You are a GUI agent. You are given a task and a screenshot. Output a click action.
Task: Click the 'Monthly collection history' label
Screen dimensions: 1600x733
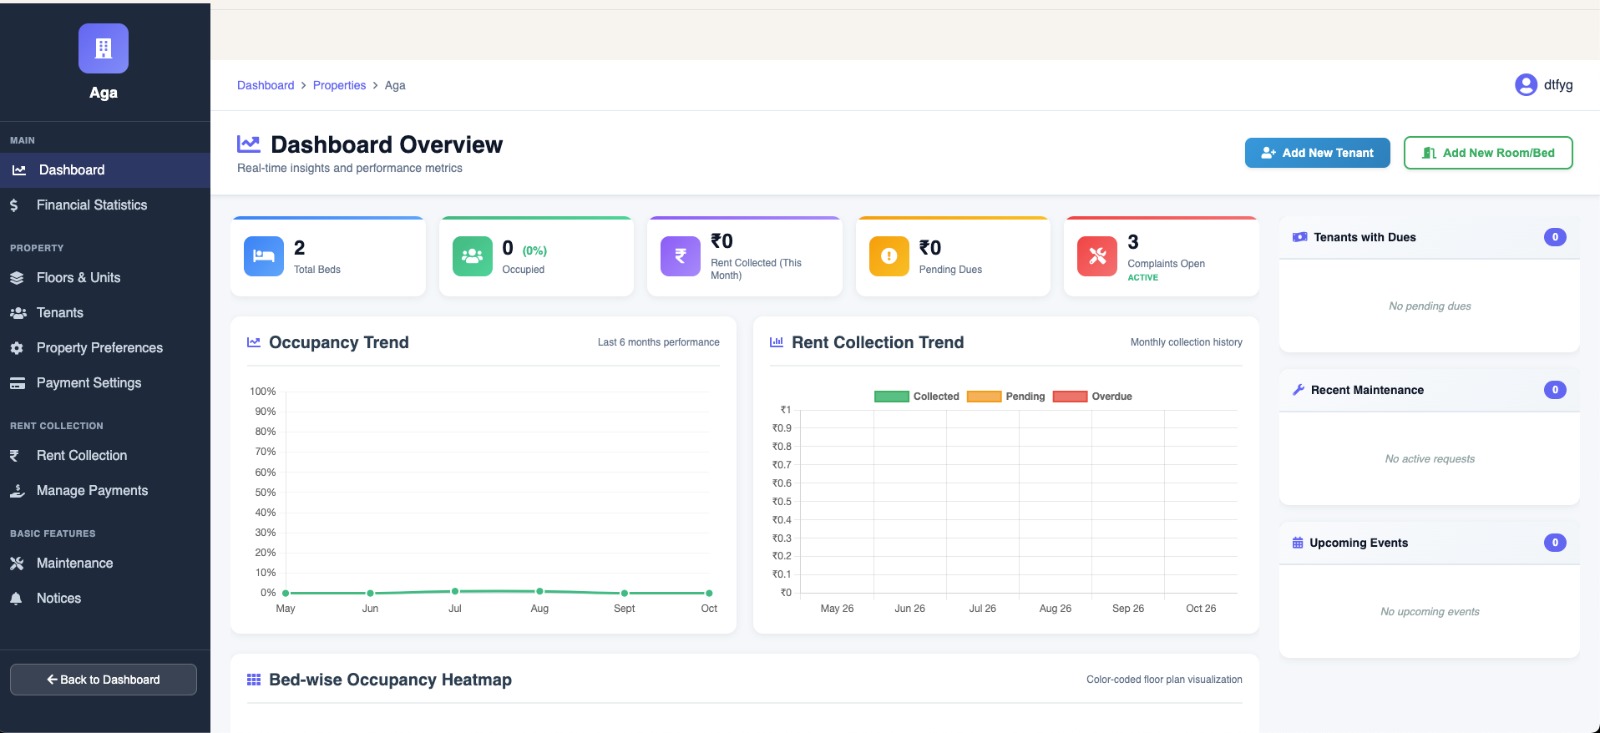click(x=1186, y=342)
